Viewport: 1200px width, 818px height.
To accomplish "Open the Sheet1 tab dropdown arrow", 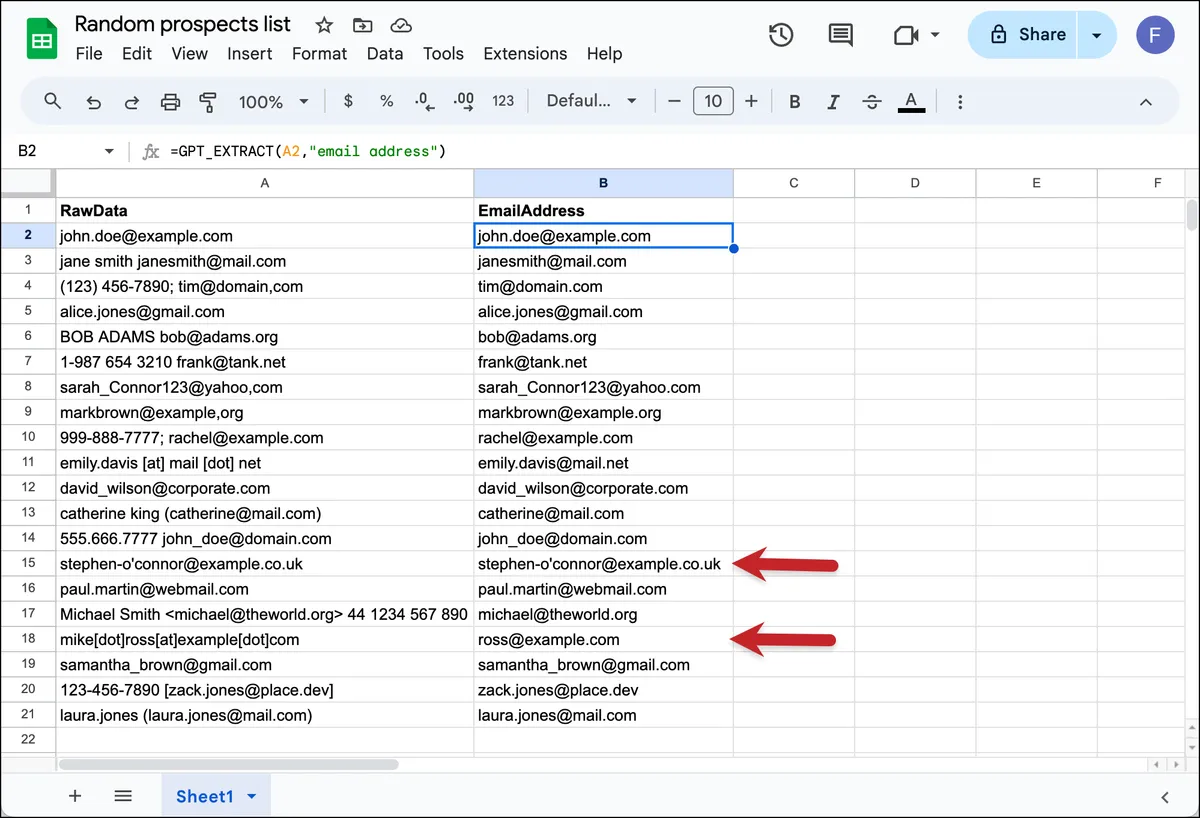I will pyautogui.click(x=252, y=797).
